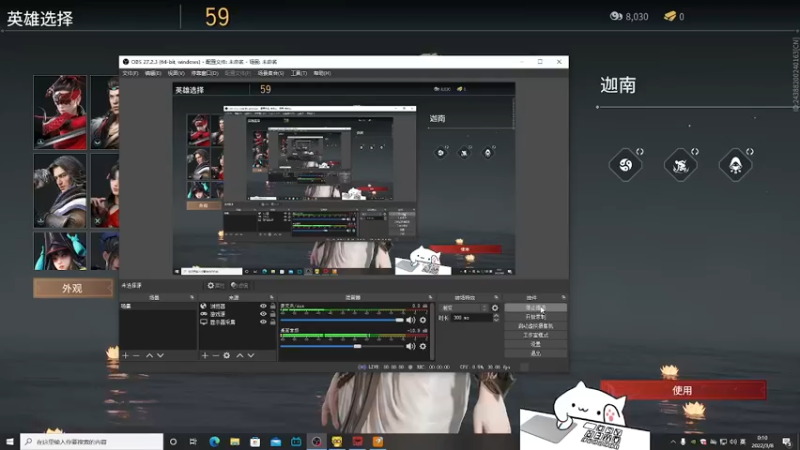Pop out the Sources dock using its header icon

[x=271, y=297]
